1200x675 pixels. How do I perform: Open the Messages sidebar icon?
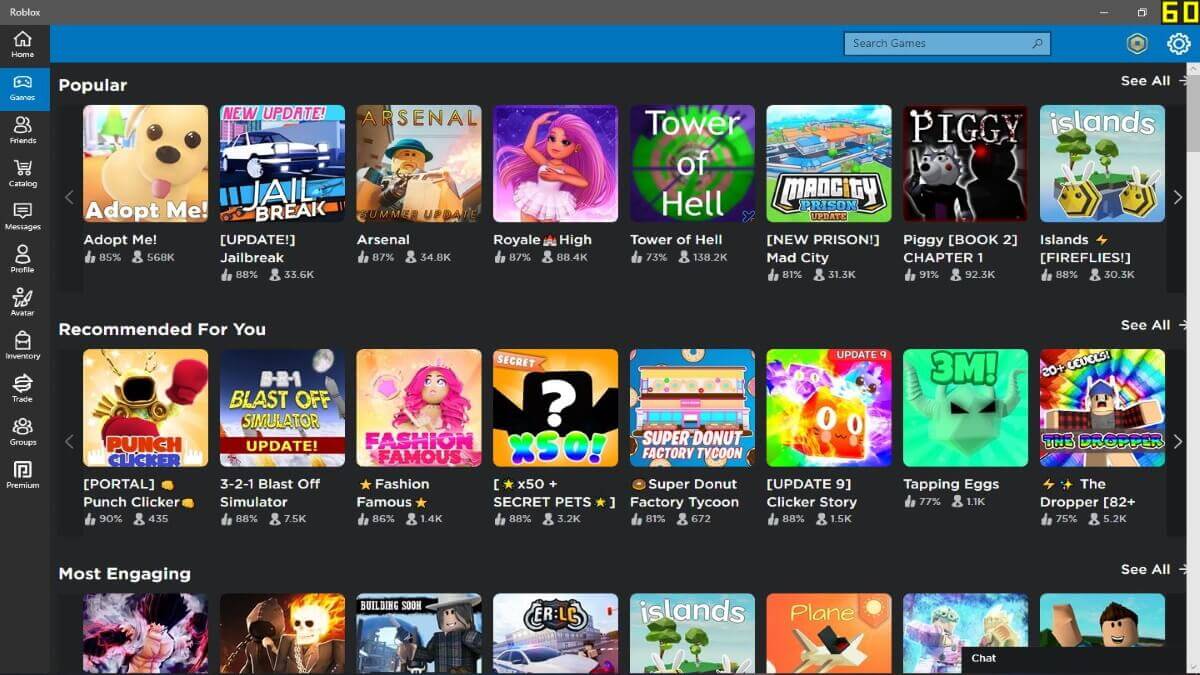(22, 217)
